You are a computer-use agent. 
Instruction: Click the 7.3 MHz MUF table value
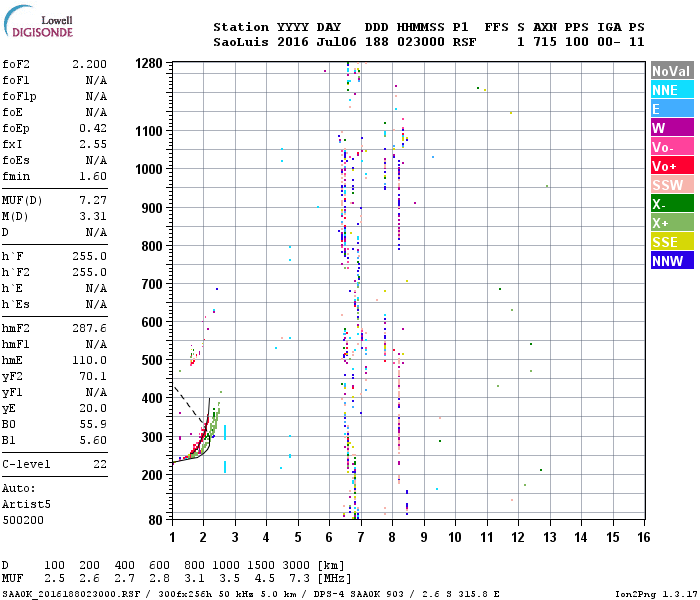(299, 579)
